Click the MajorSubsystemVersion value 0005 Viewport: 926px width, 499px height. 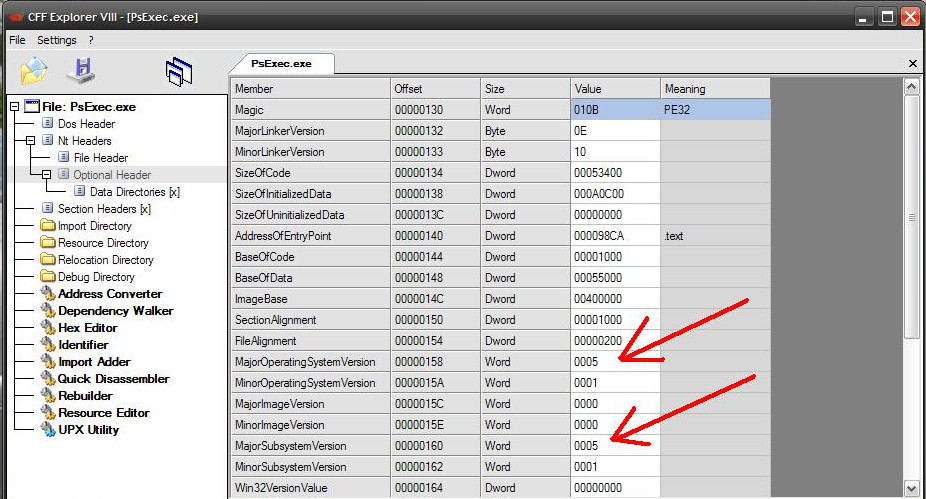(x=615, y=446)
